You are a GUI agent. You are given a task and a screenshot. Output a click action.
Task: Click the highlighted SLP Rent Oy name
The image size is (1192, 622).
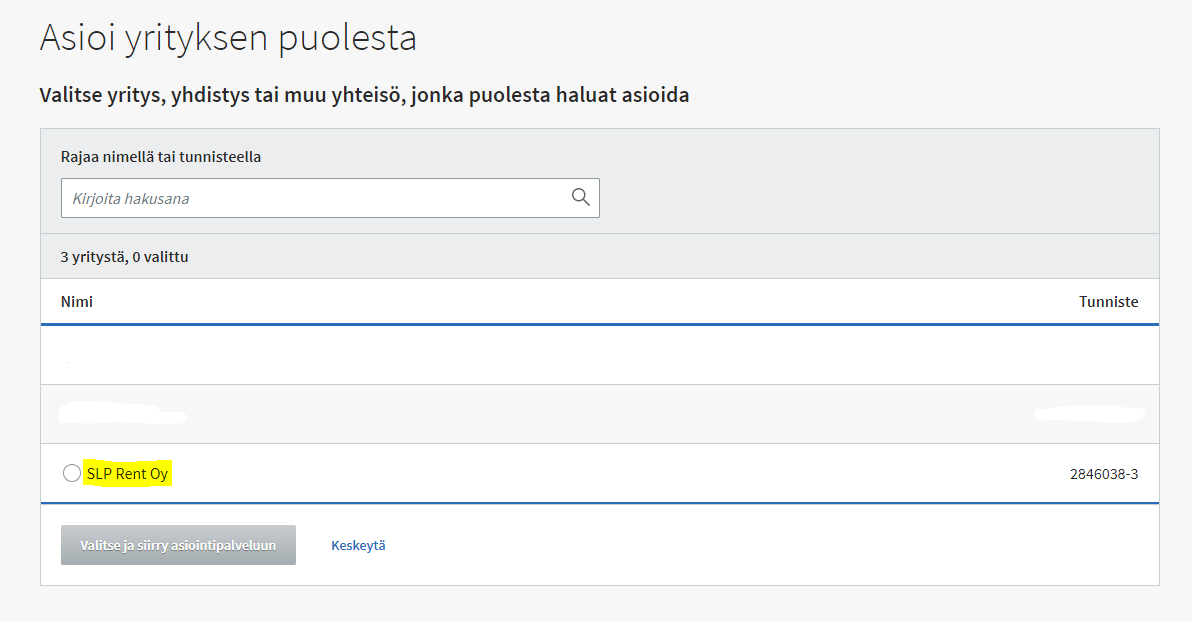click(x=128, y=474)
